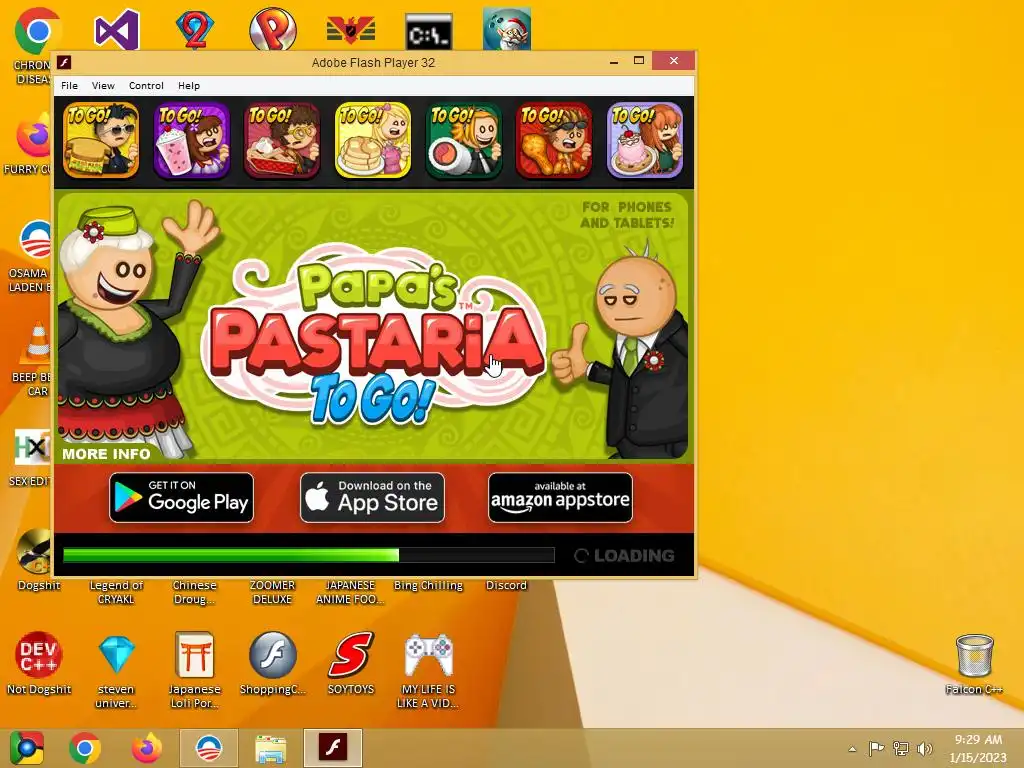Select the To Go sandwich game icon
The image size is (1024, 768).
101,140
